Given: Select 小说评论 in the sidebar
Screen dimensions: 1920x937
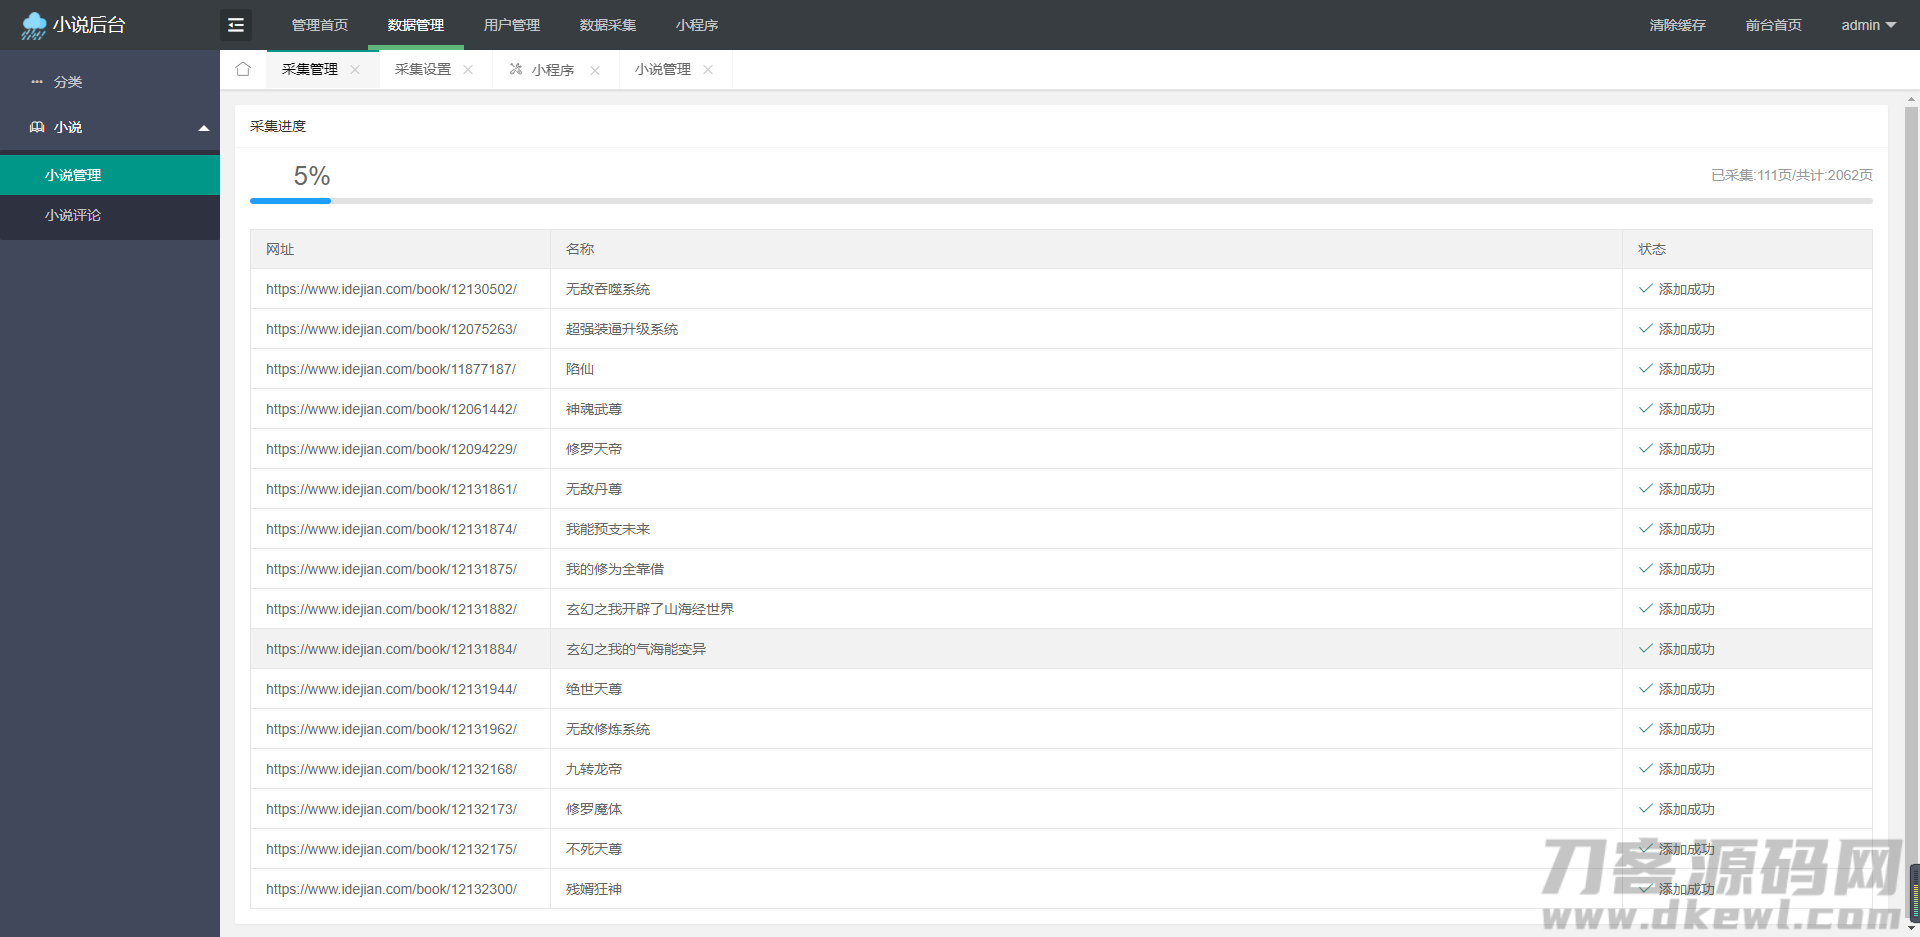Looking at the screenshot, I should 73,215.
